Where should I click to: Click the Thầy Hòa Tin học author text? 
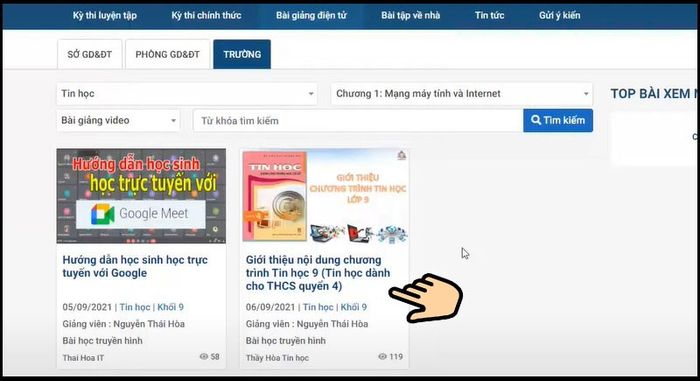(x=277, y=358)
